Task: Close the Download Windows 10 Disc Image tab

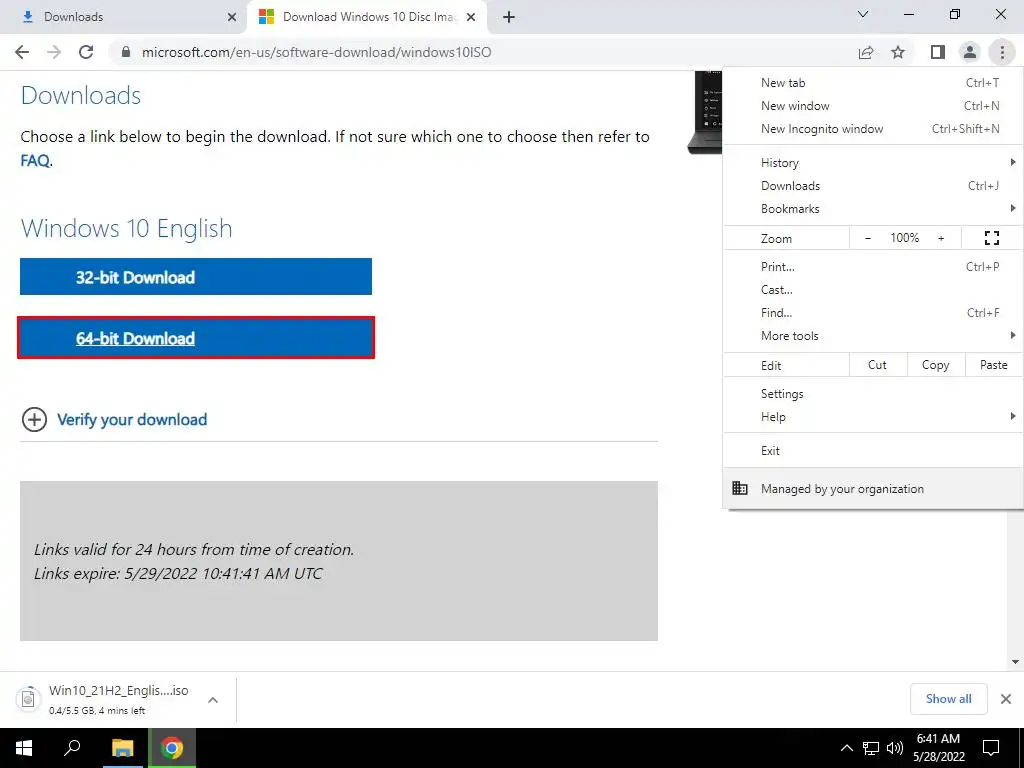Action: click(x=471, y=17)
